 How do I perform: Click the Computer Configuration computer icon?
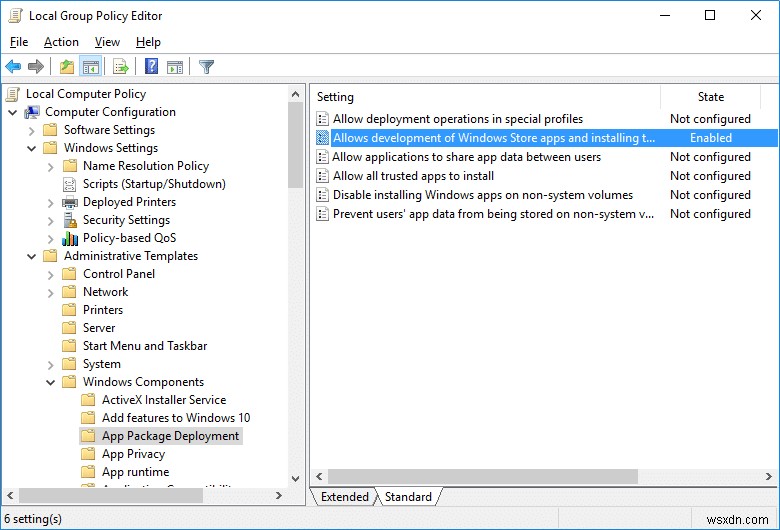point(32,112)
